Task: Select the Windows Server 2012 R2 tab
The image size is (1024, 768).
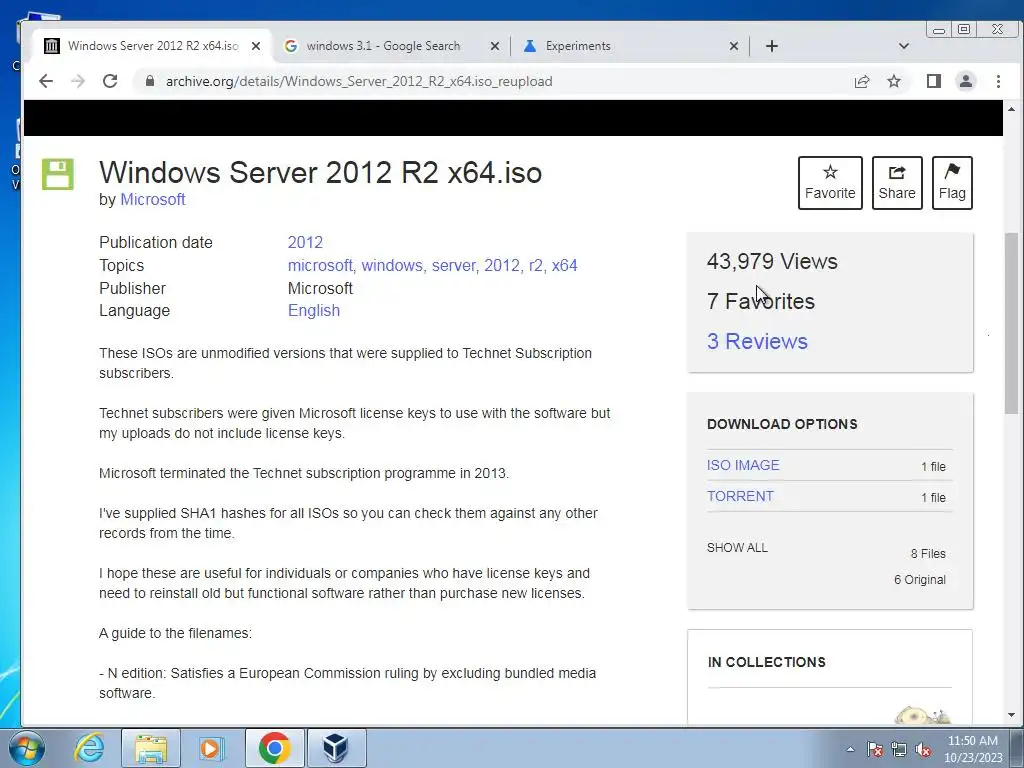Action: click(x=153, y=46)
